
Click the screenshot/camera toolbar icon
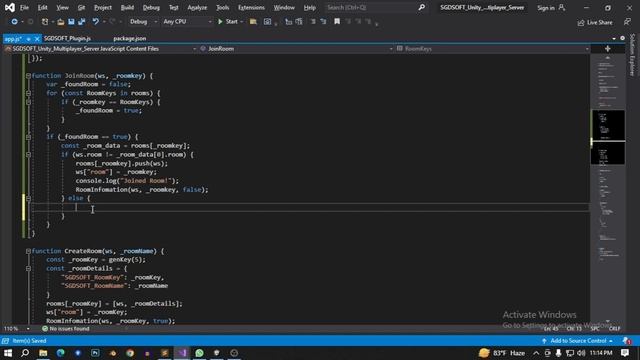pos(267,22)
